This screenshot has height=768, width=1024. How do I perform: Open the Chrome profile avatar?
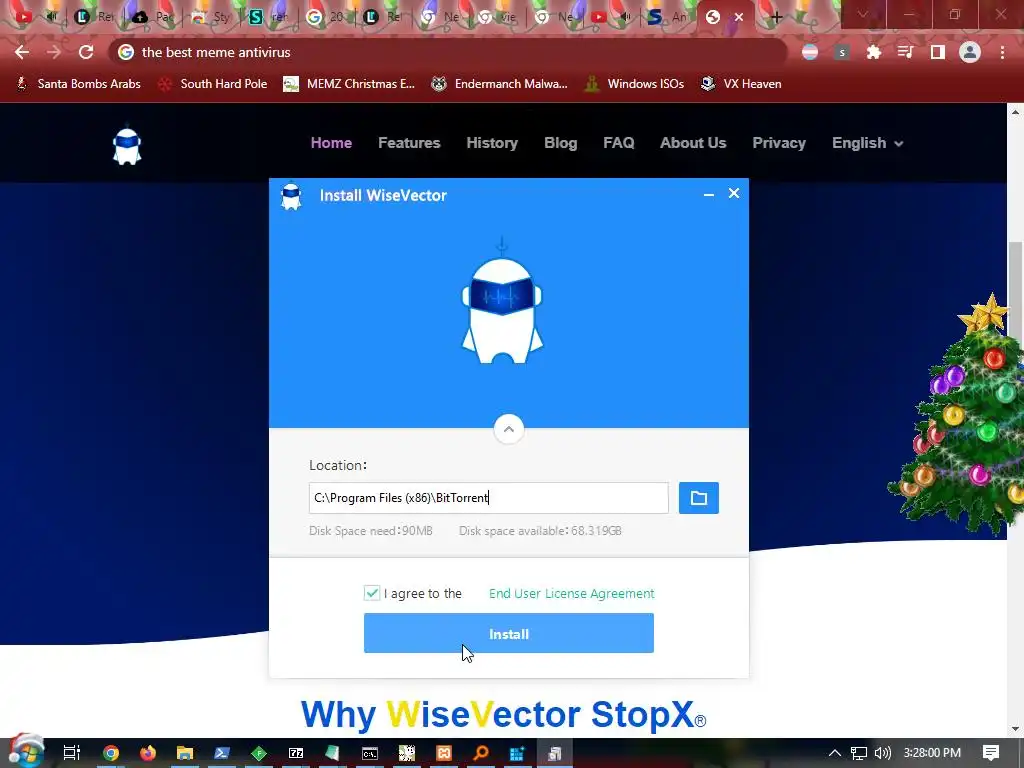click(x=970, y=52)
